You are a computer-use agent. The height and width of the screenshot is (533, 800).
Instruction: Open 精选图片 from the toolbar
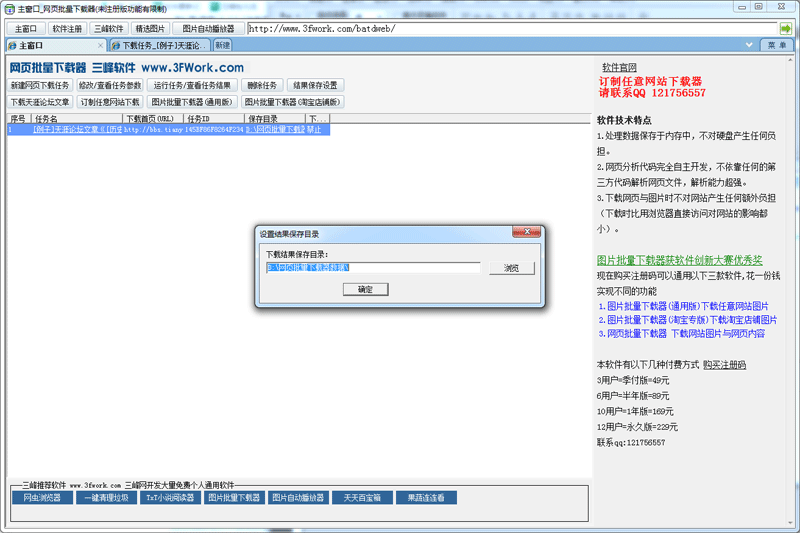[150, 29]
